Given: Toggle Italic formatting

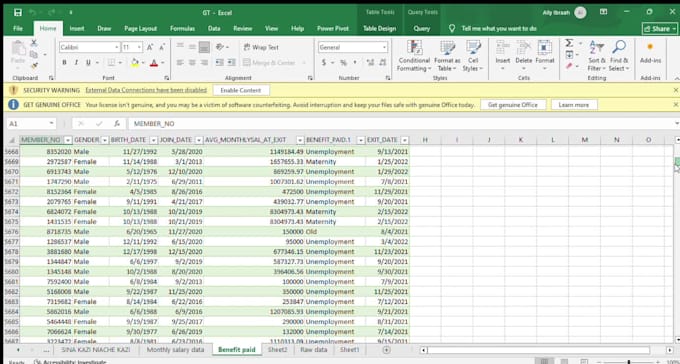Looking at the screenshot, I should tap(76, 62).
